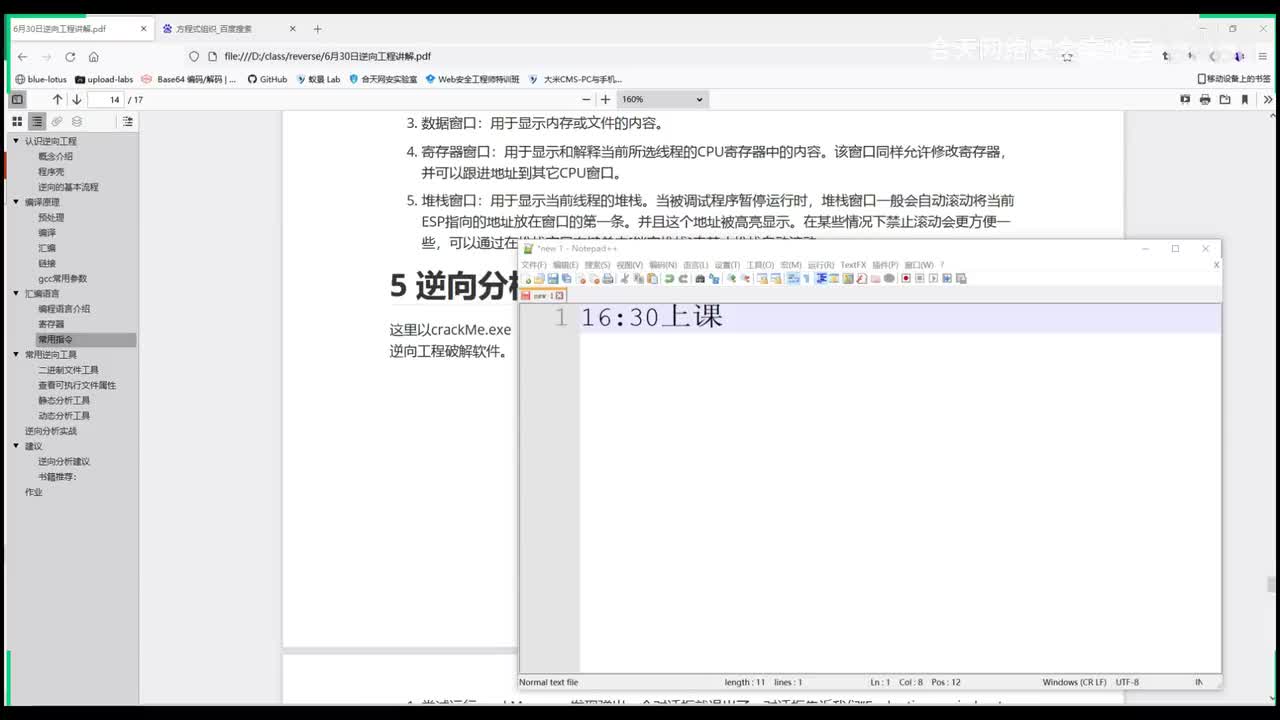
Task: Open outline entry 逆向分析实战
Action: click(50, 431)
